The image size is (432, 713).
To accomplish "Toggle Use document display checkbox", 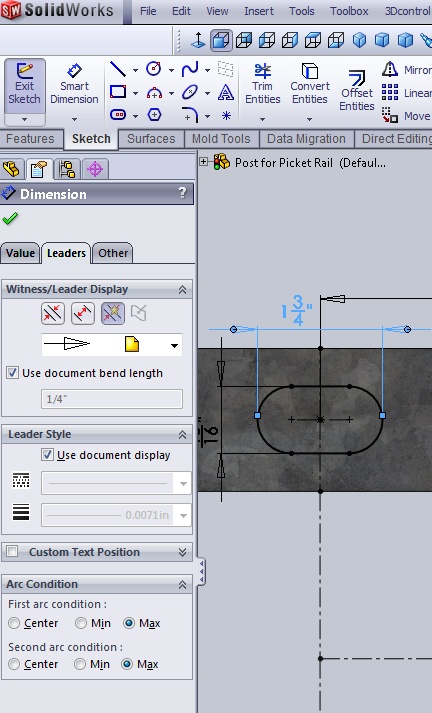I will tap(47, 455).
